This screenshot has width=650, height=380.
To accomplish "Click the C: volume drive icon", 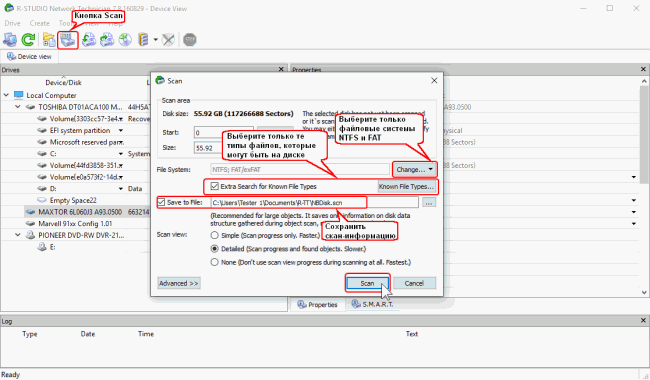I will click(42, 153).
